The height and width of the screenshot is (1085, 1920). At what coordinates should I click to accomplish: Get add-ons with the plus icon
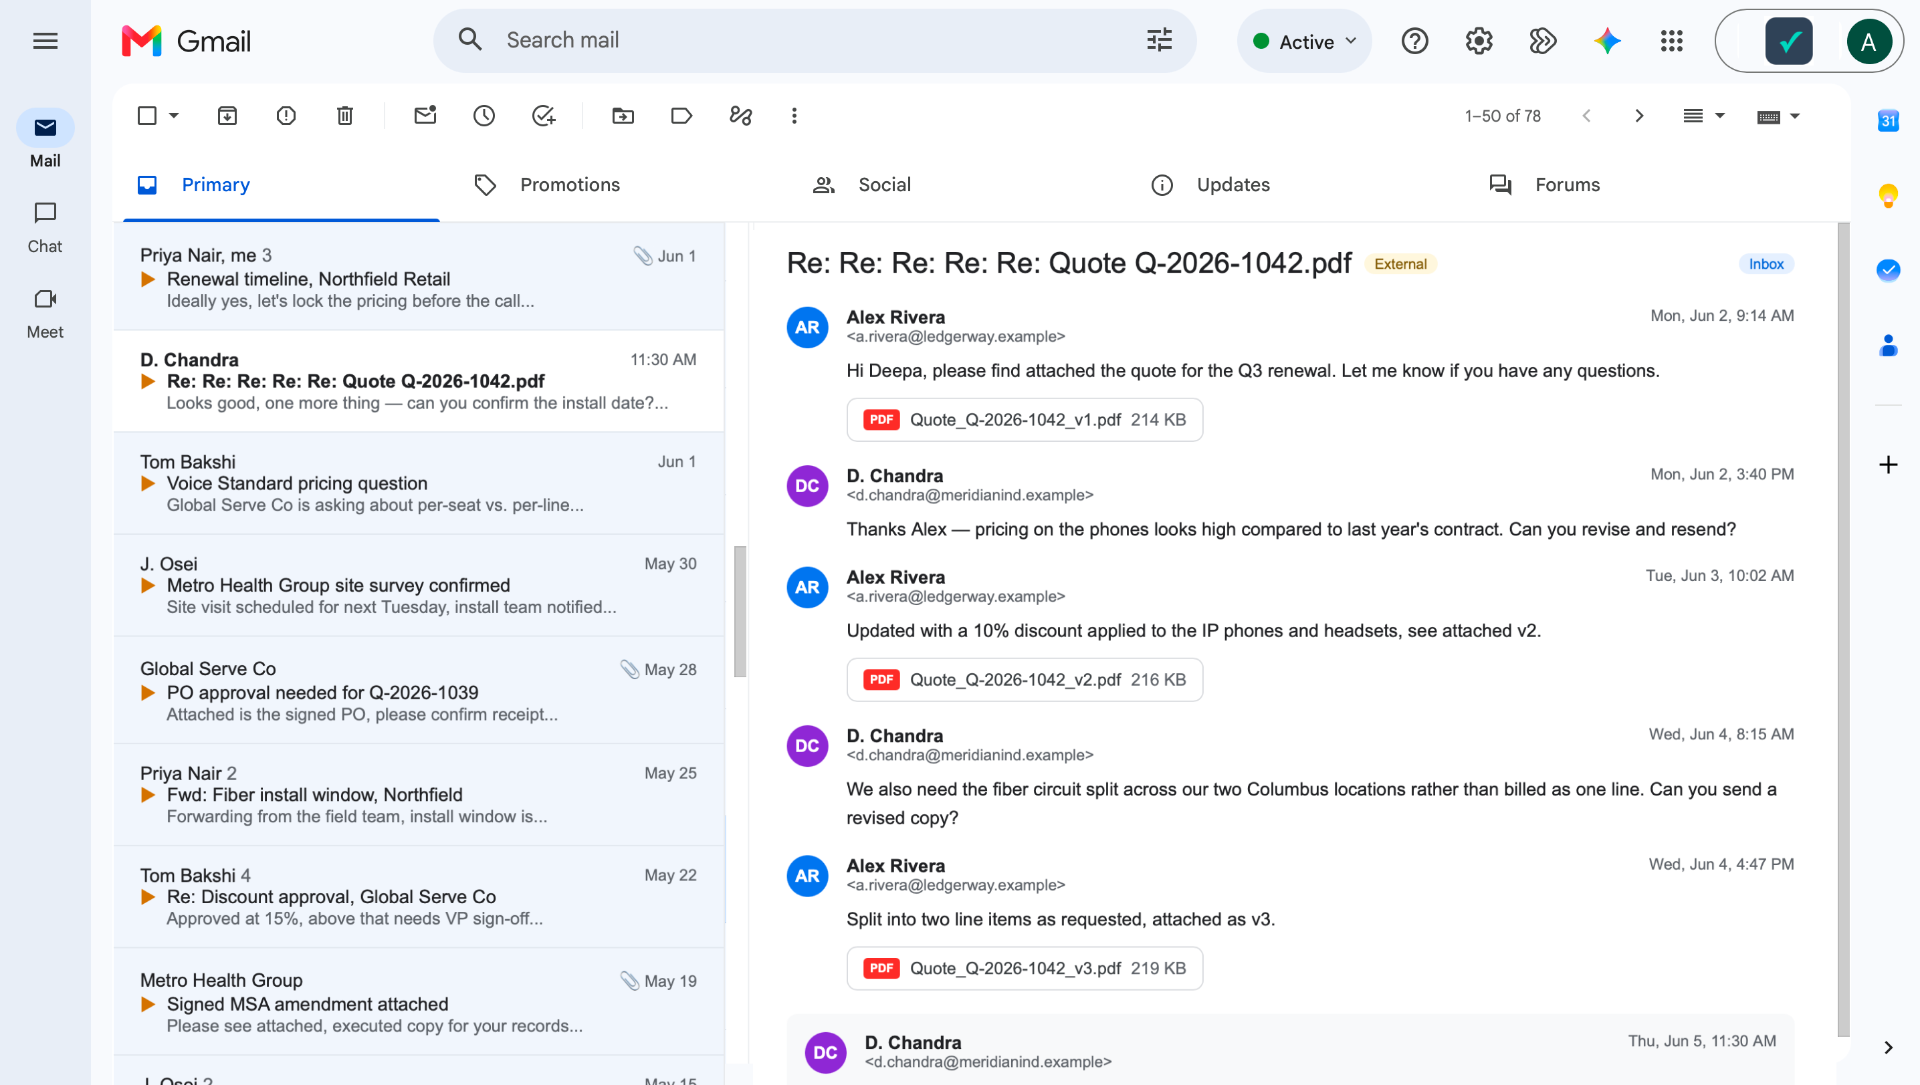(1888, 465)
